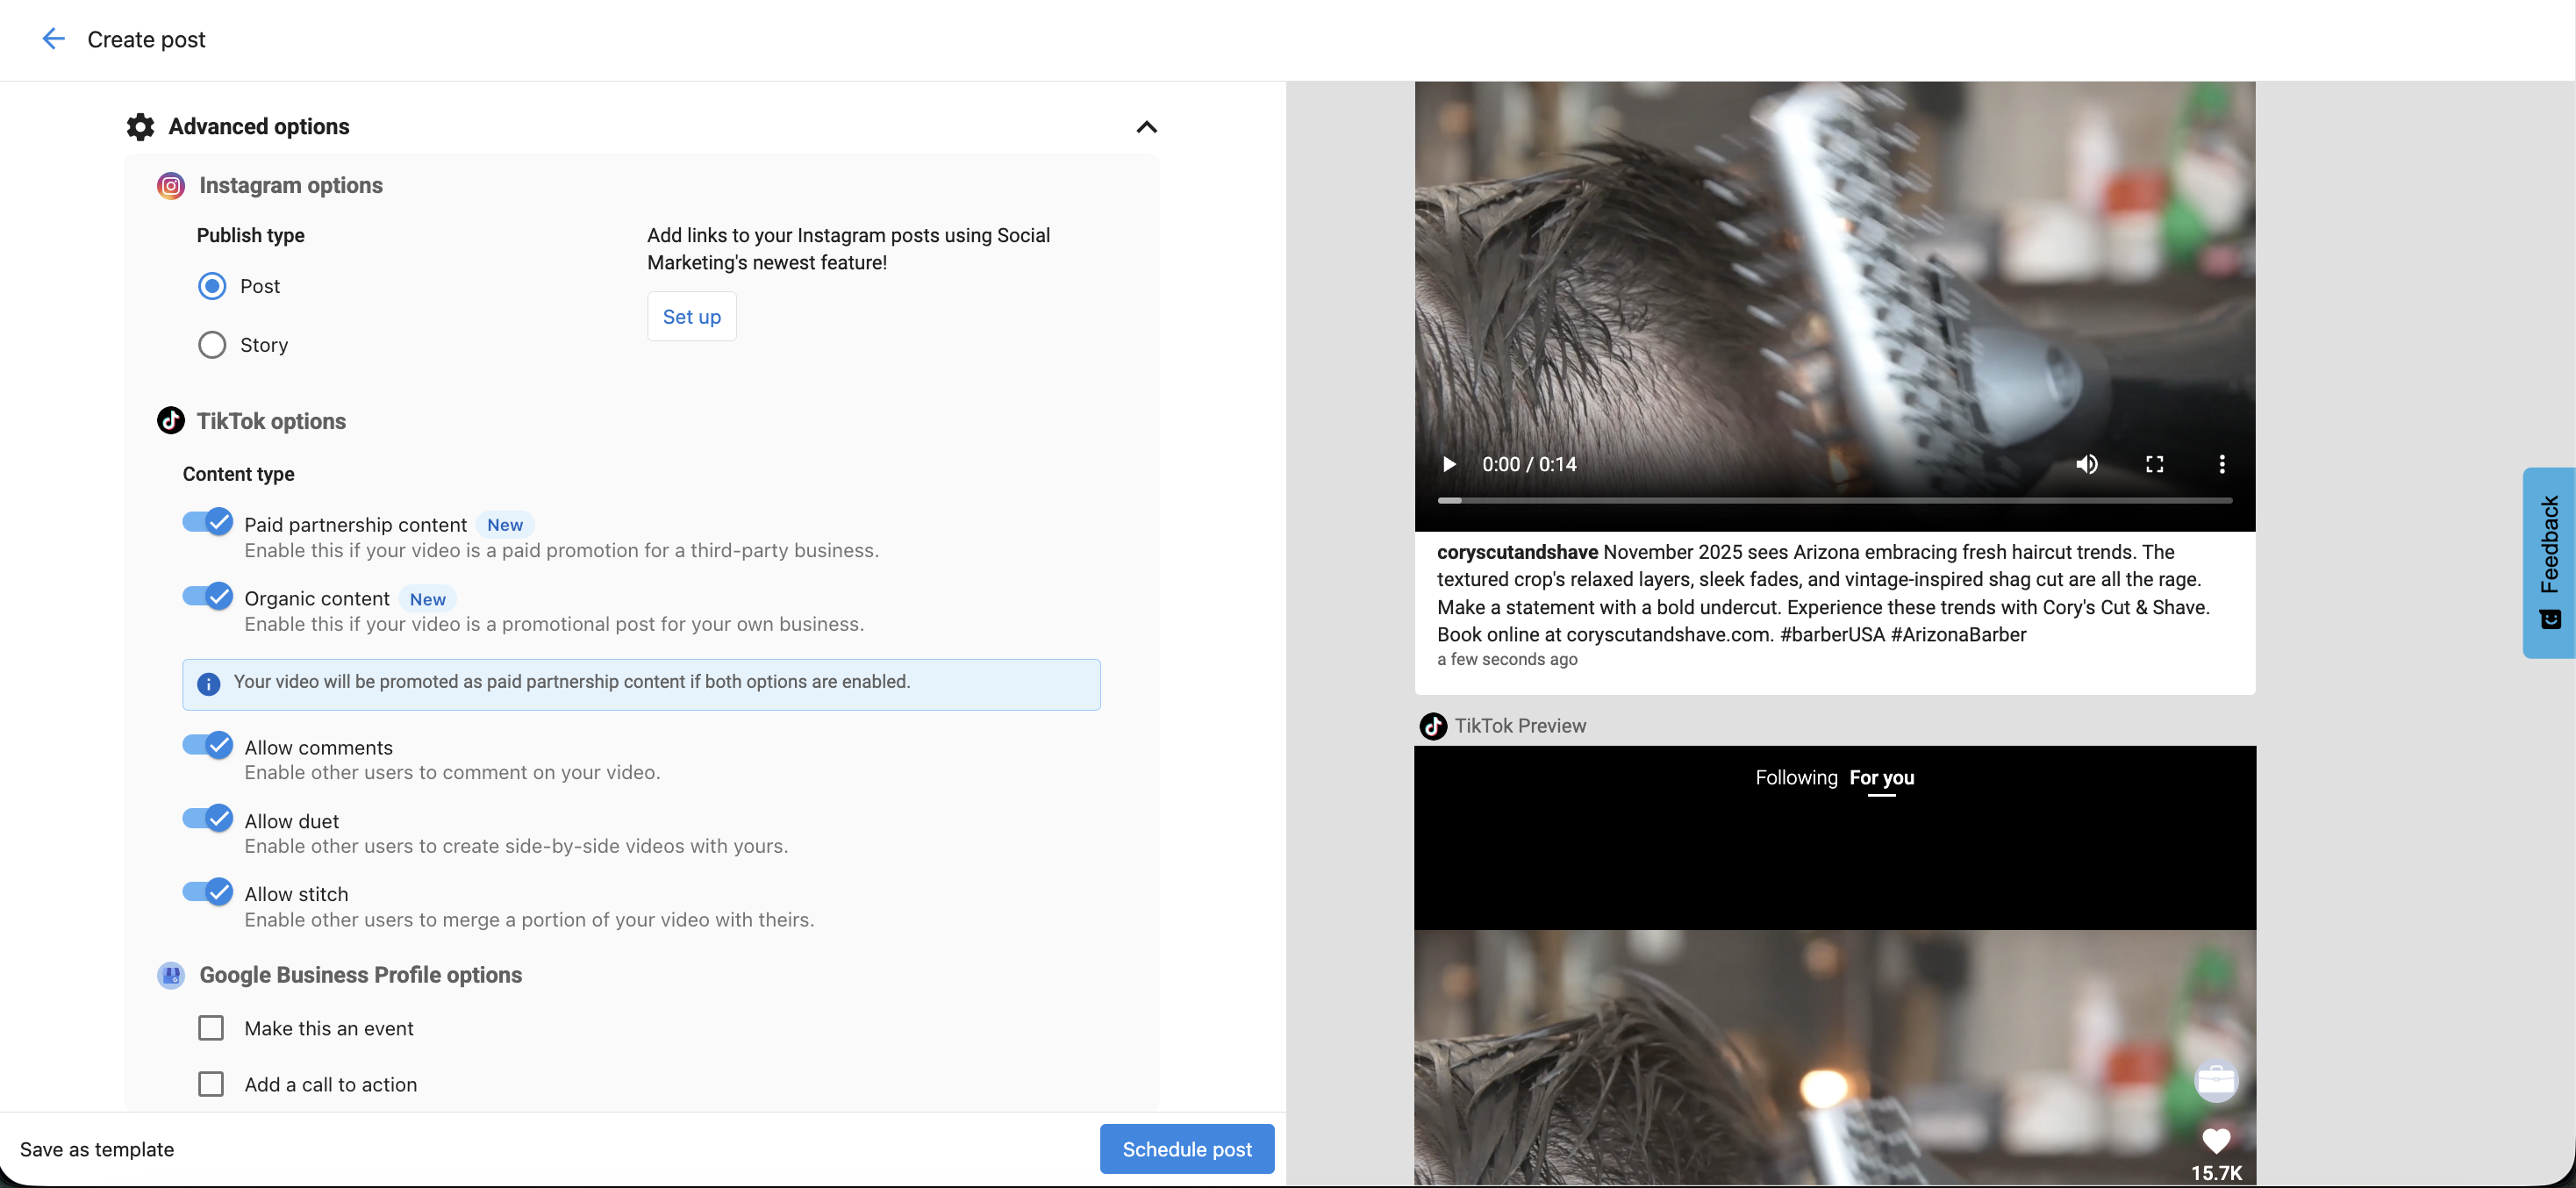
Task: Click the TikTok Preview logo icon
Action: click(x=1434, y=726)
